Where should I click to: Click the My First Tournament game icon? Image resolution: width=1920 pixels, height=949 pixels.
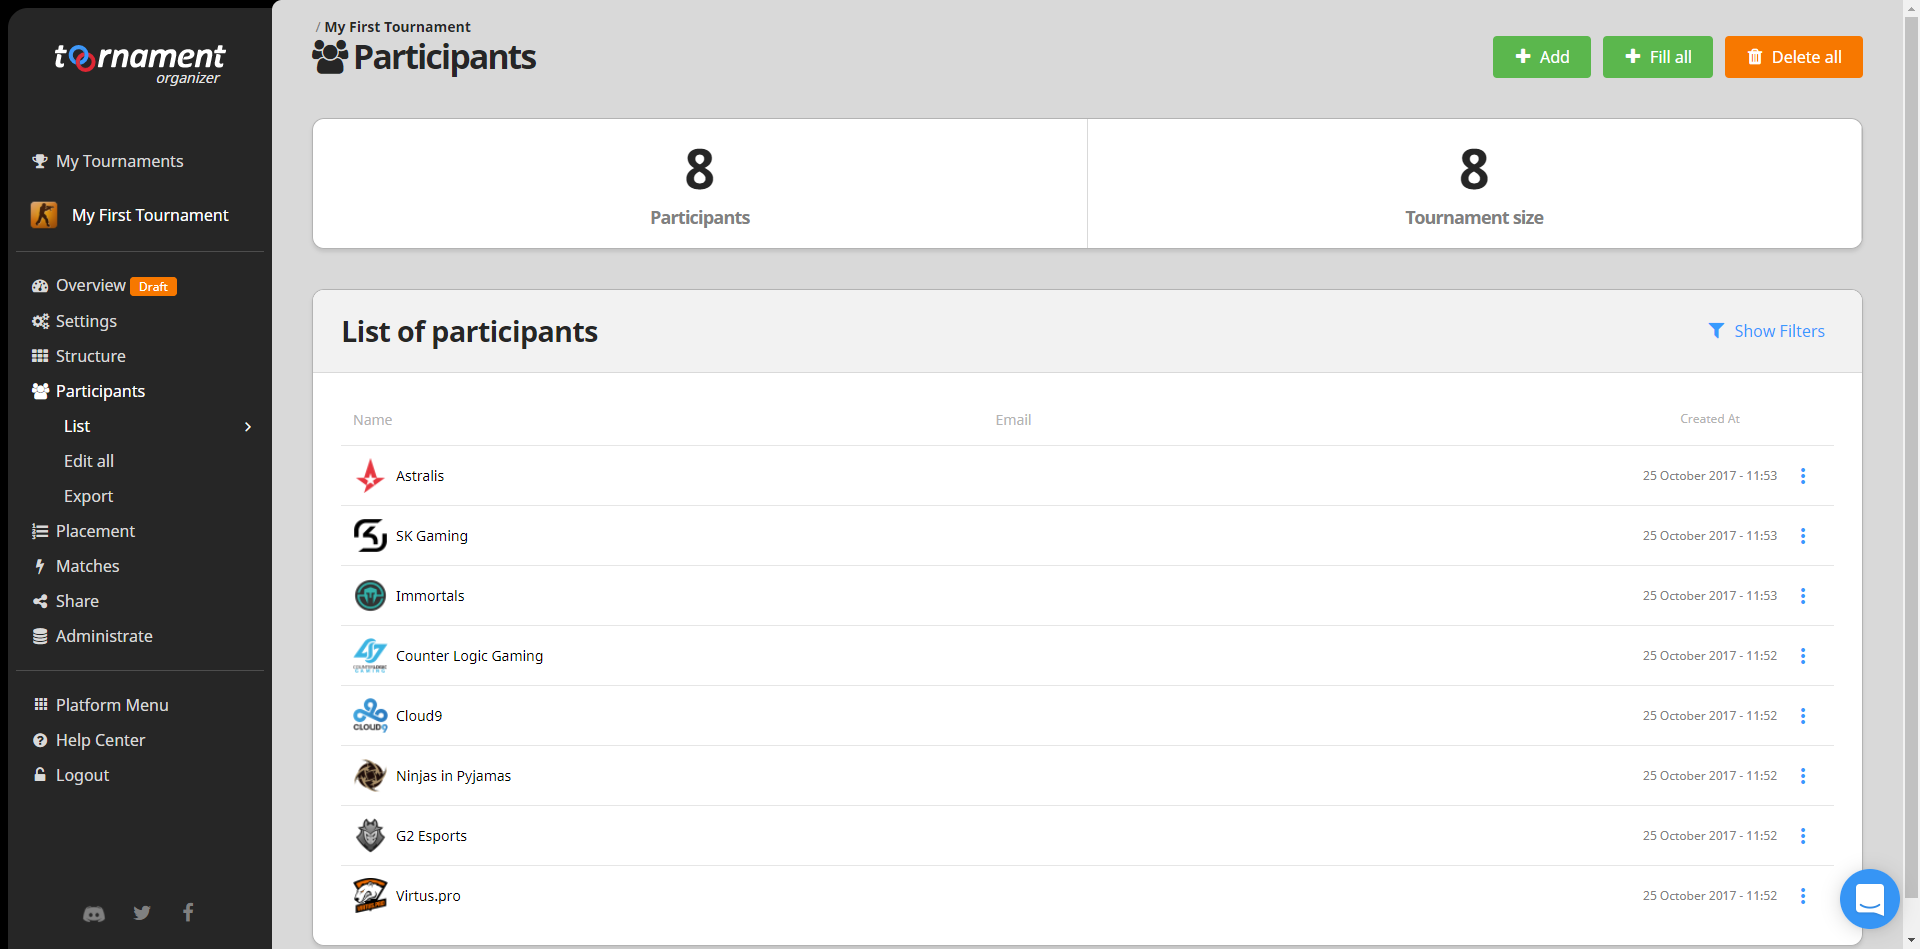(44, 215)
